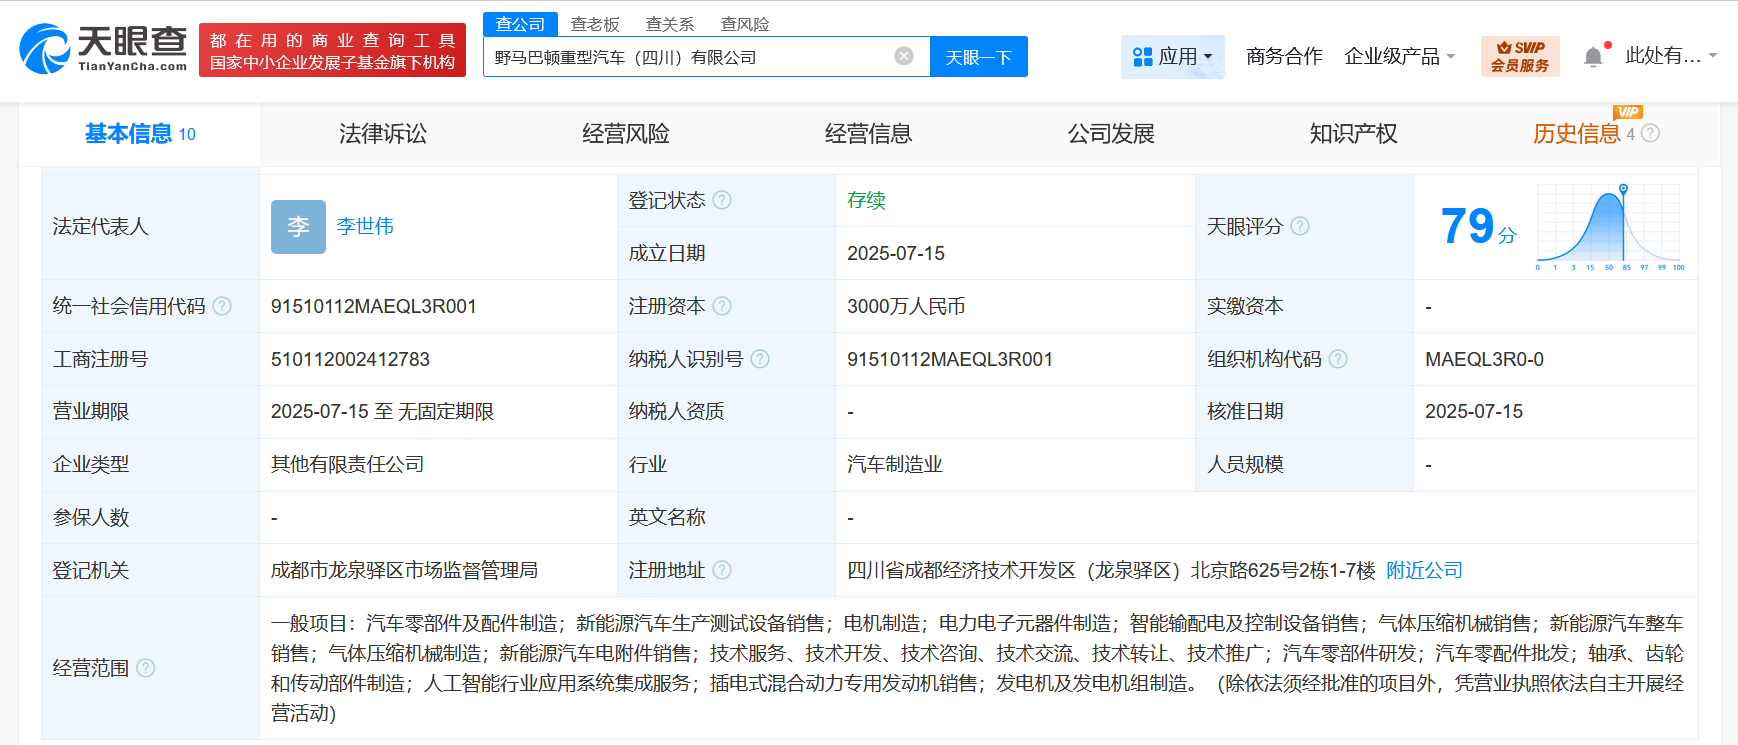Image resolution: width=1738 pixels, height=745 pixels.
Task: Open the 经营风险 tab
Action: pos(626,134)
